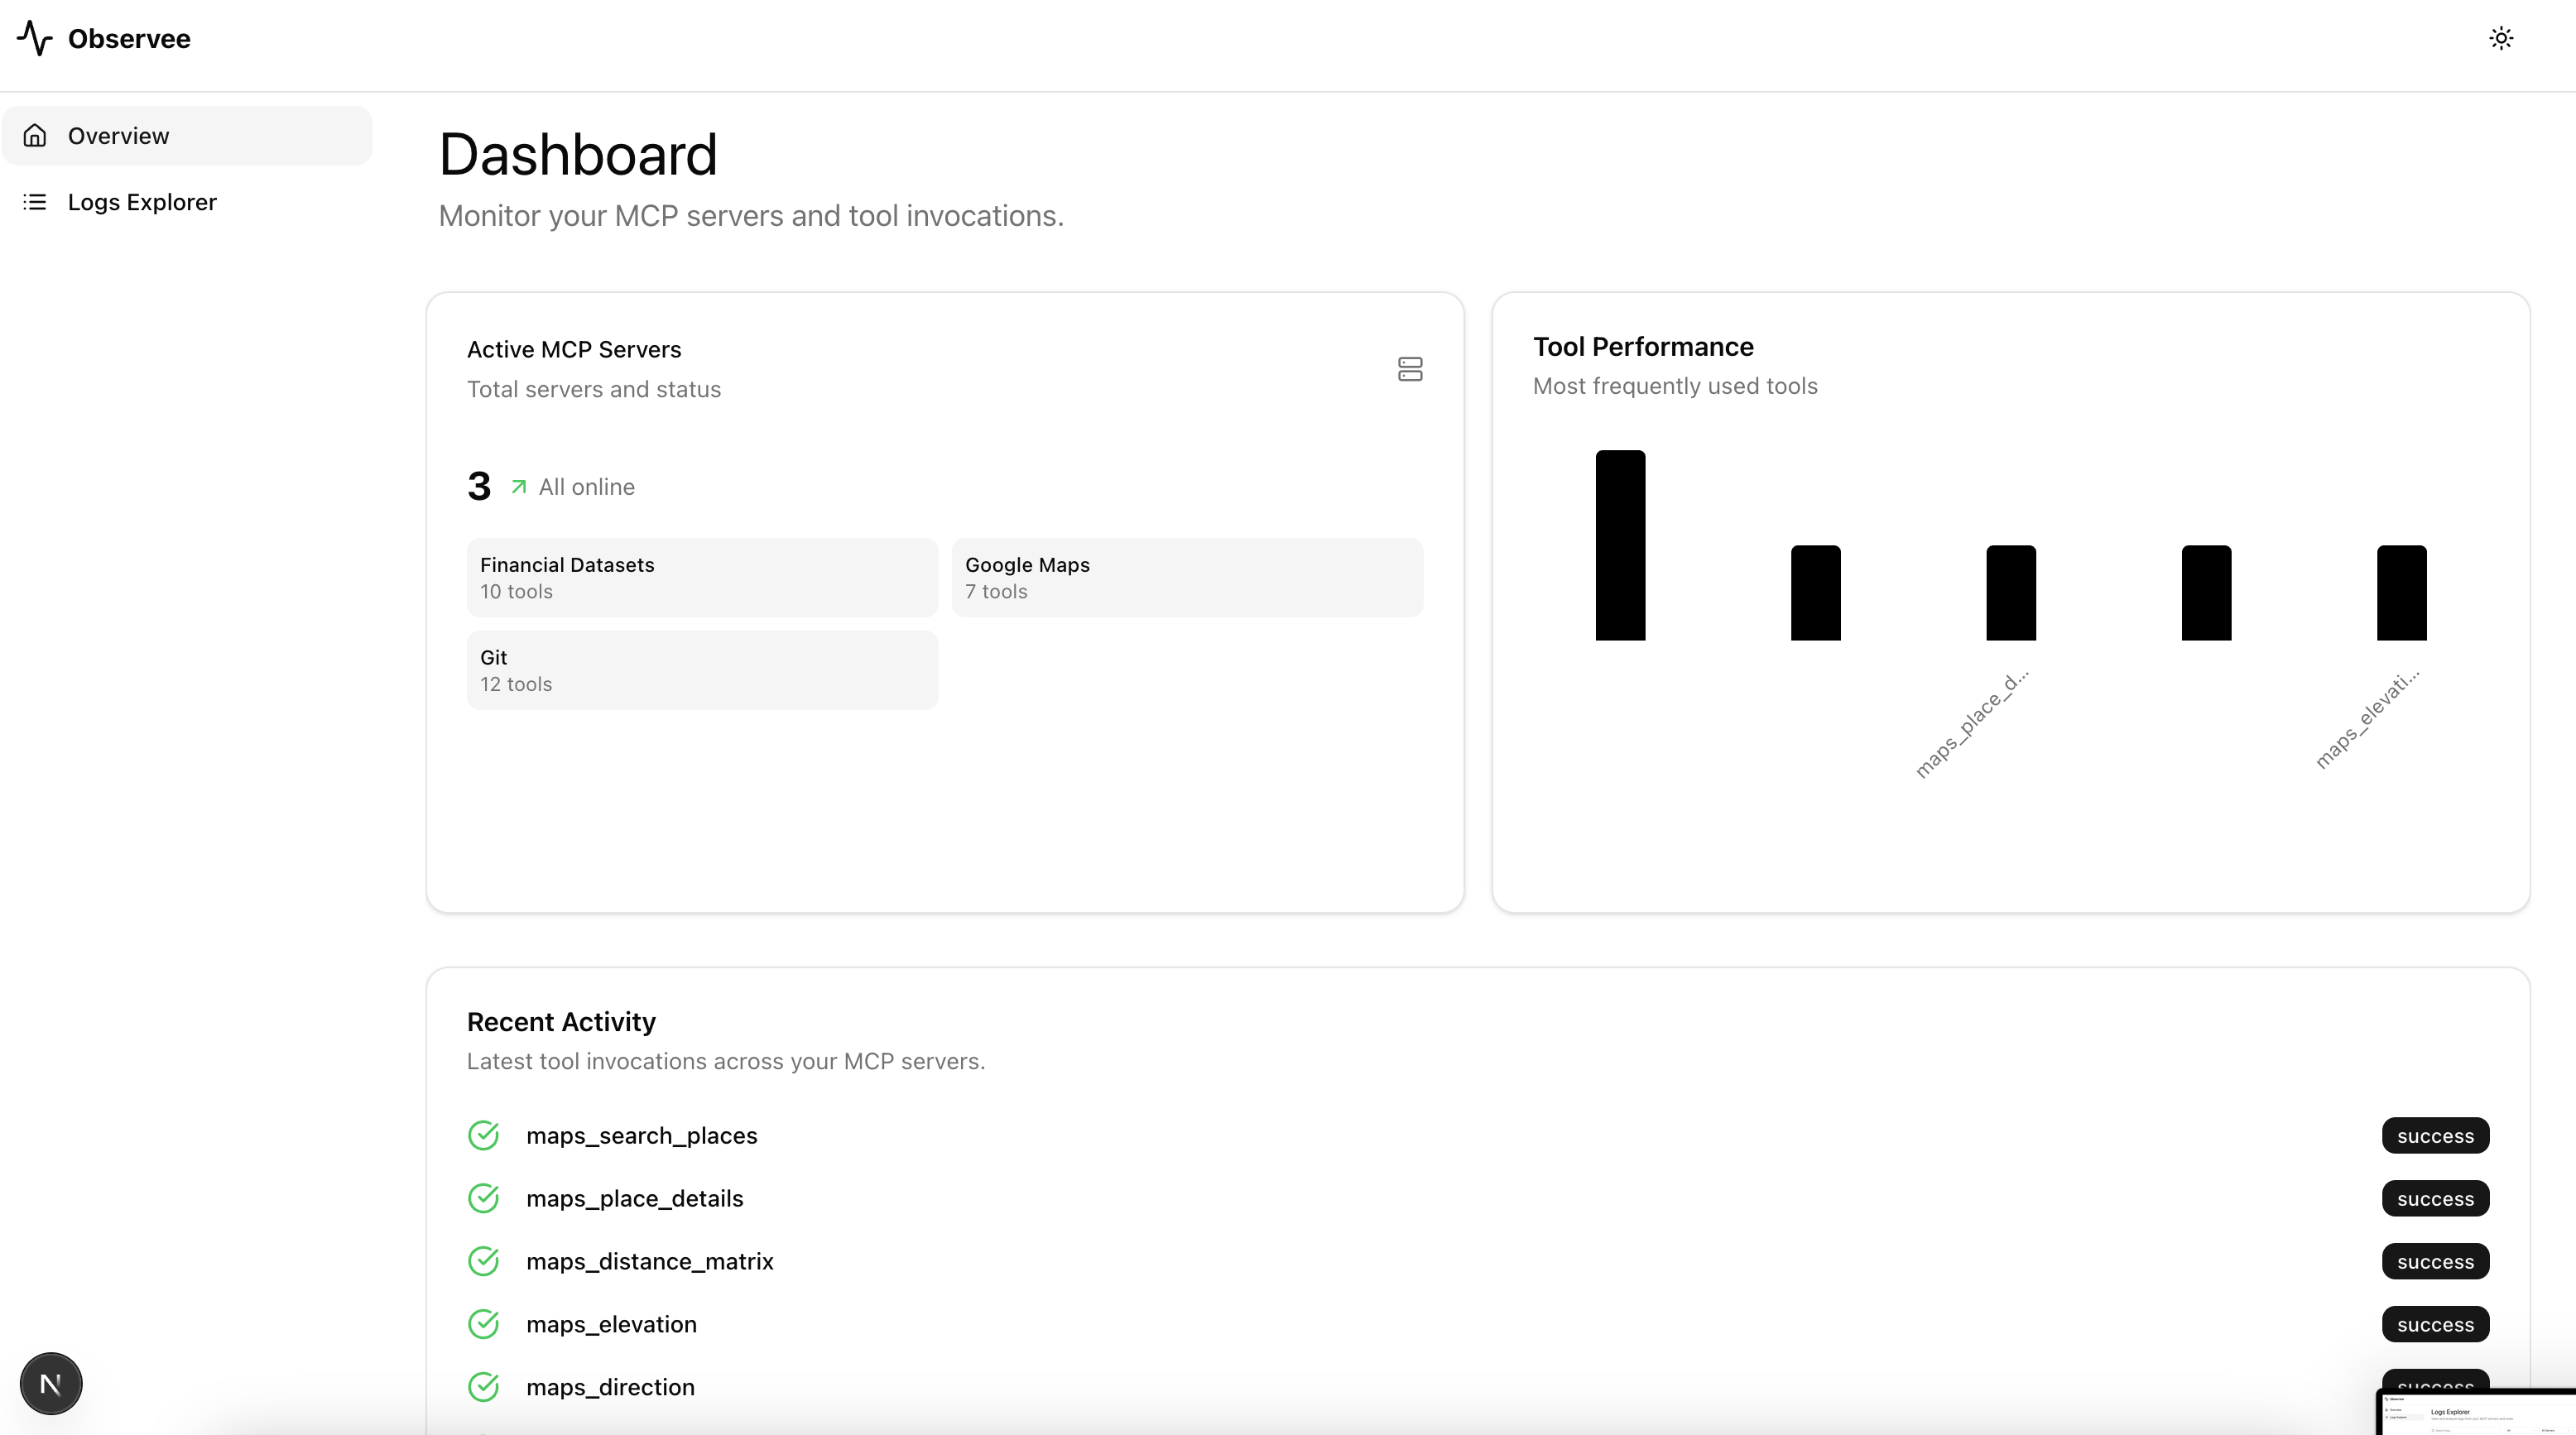
Task: Click the maps_elevati... bar in chart
Action: pyautogui.click(x=2401, y=593)
